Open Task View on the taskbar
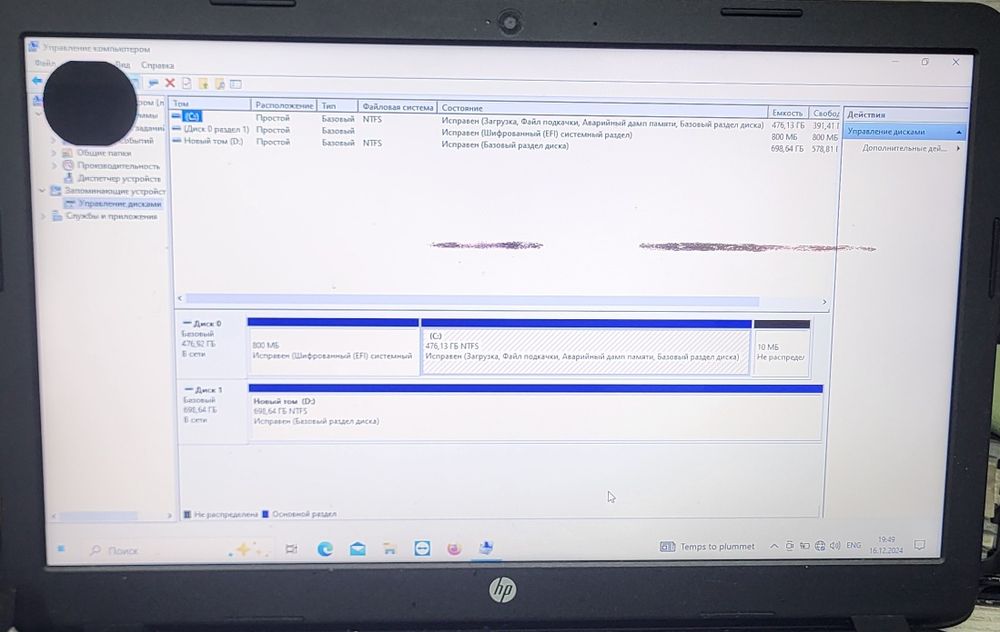Viewport: 1000px width, 632px height. [291, 548]
